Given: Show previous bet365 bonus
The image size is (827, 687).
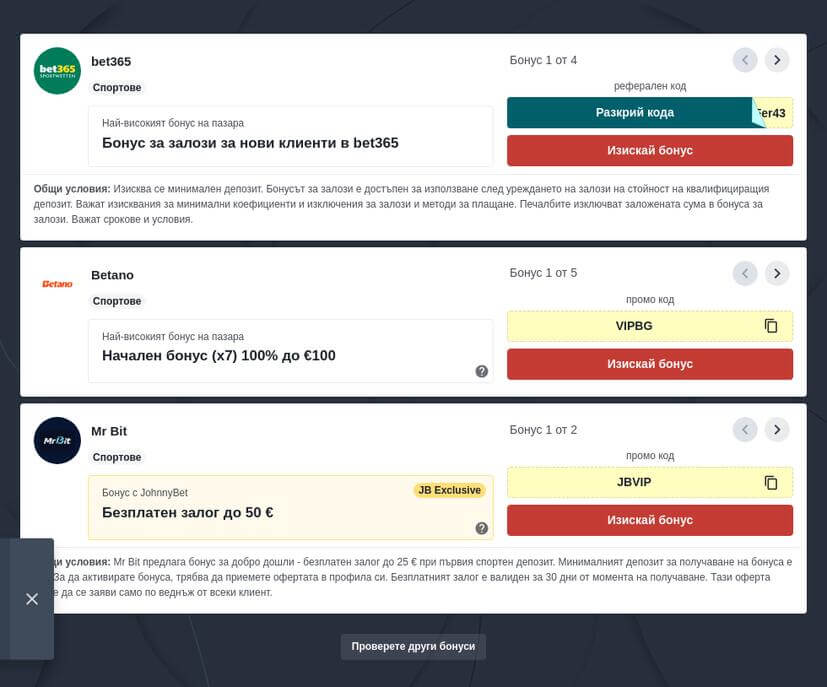Looking at the screenshot, I should [745, 60].
